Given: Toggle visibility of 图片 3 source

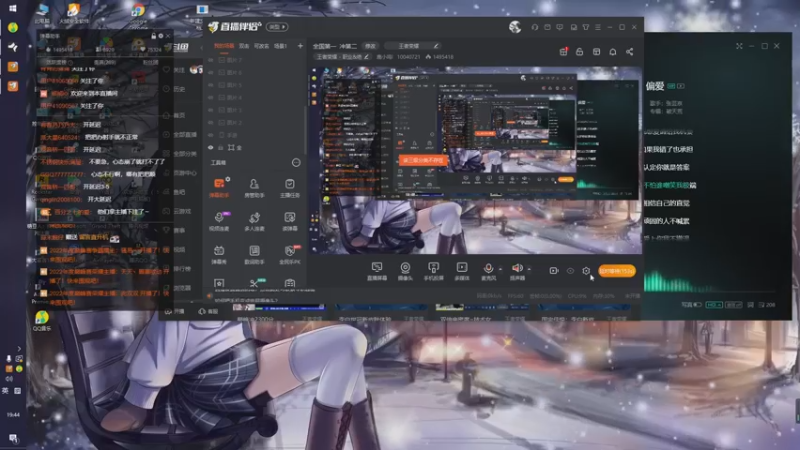Looking at the screenshot, I should tap(210, 110).
